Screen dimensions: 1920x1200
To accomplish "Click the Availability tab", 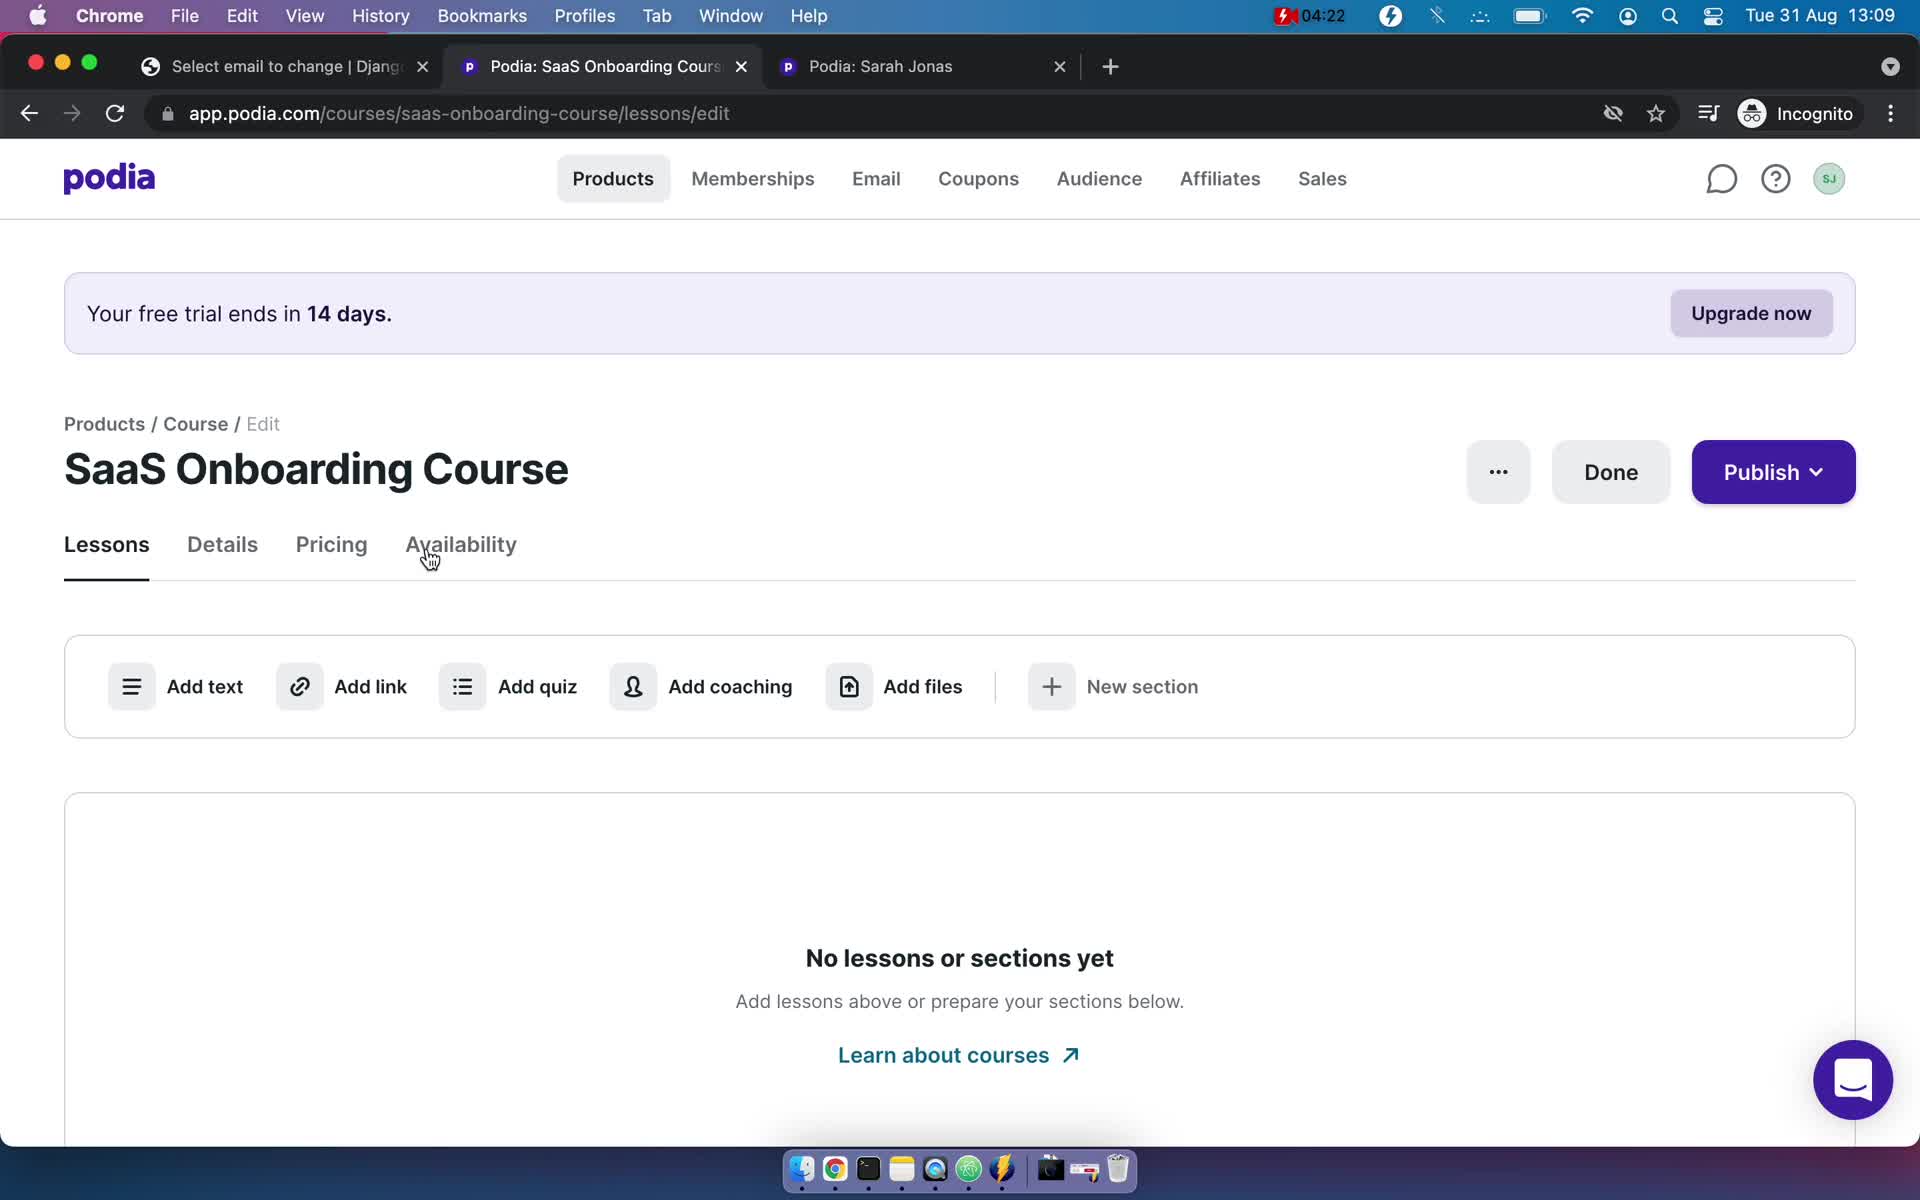I will click(460, 543).
